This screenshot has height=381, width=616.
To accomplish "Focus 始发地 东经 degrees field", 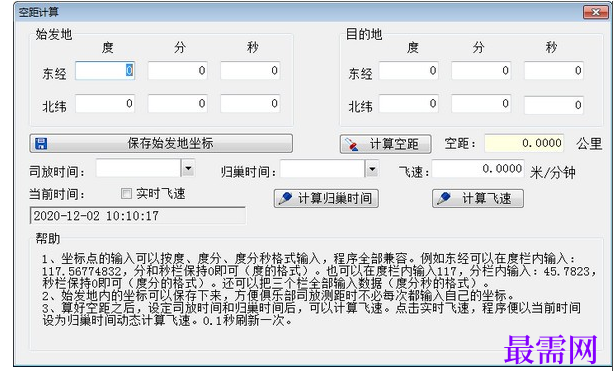I will click(x=105, y=71).
